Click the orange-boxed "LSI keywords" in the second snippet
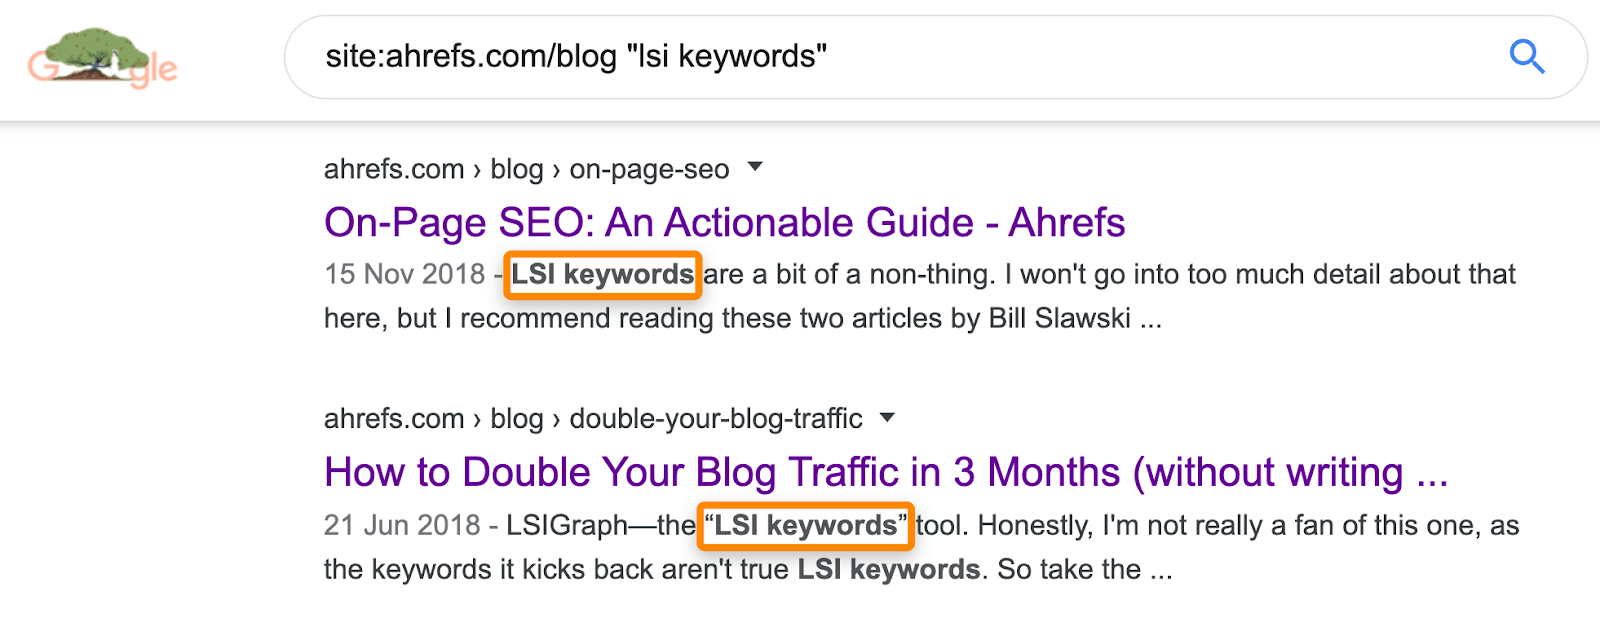 805,525
